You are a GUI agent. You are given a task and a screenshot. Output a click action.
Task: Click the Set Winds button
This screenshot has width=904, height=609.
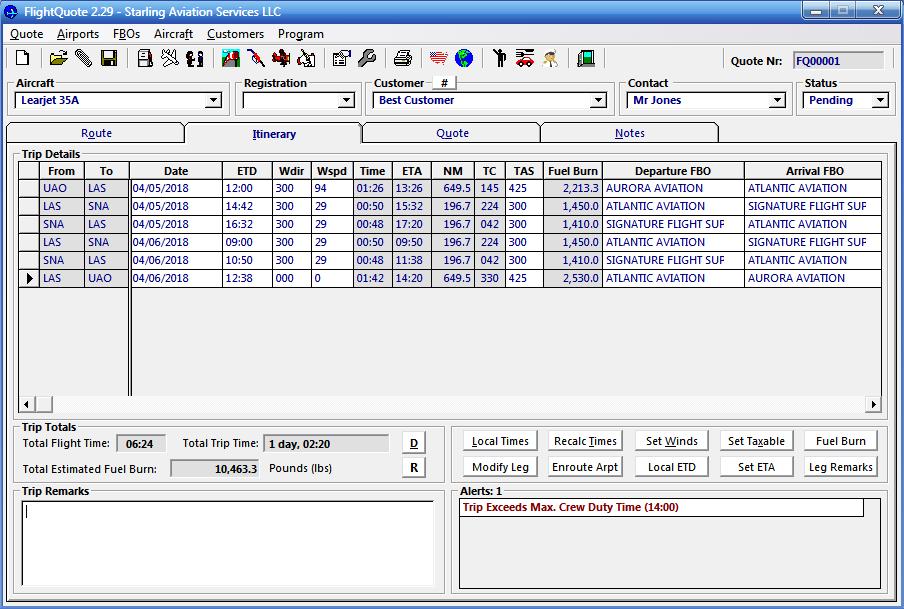tap(671, 441)
